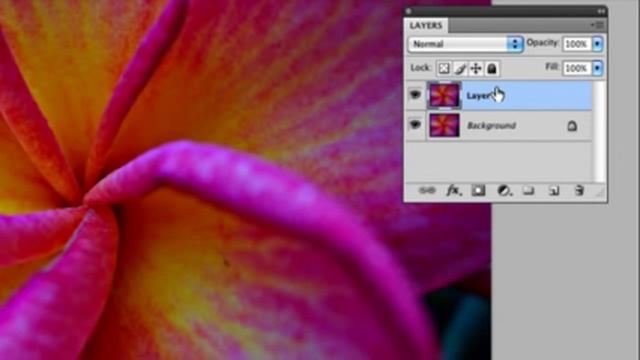Select the Background layer thumbnail

tap(444, 125)
